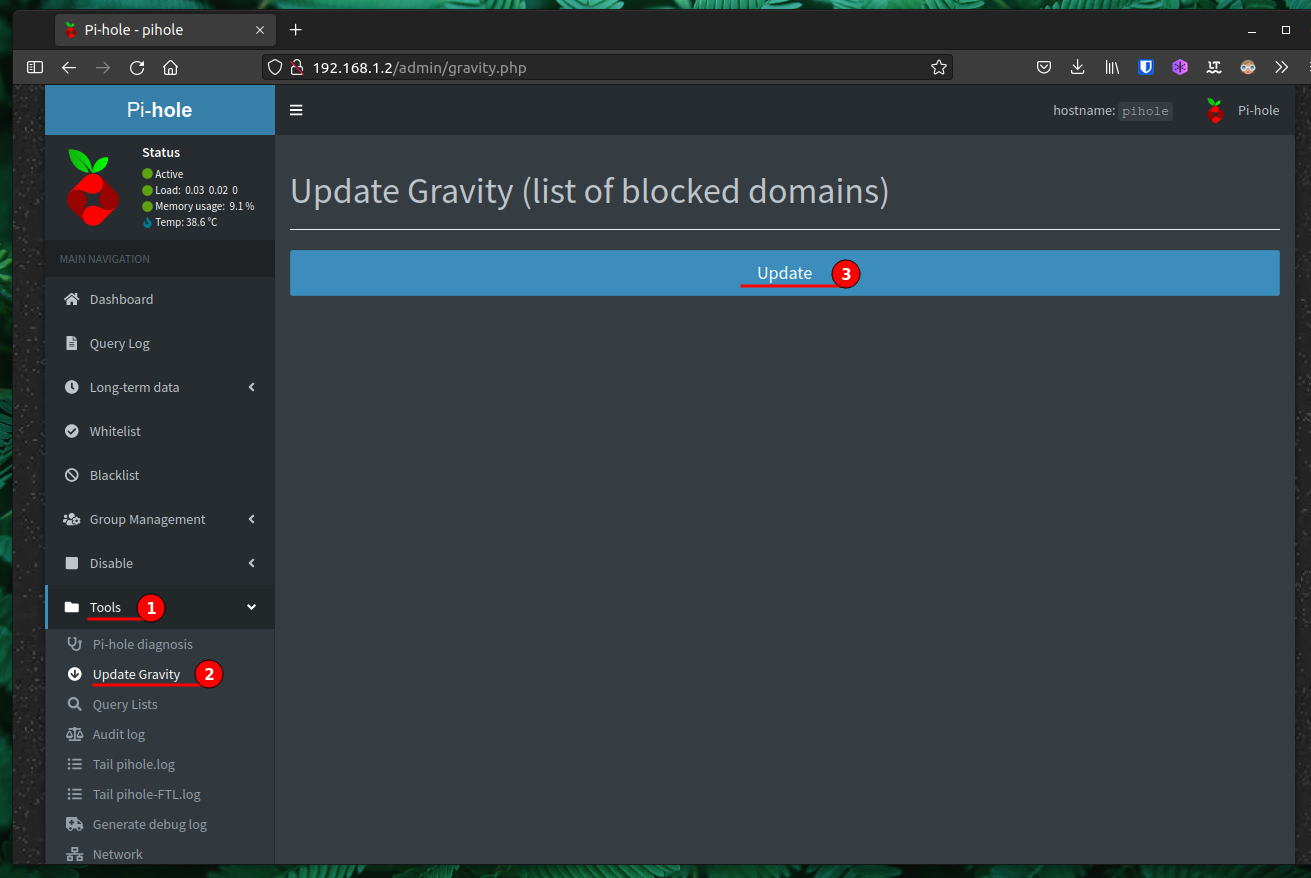Open the Network link in sidebar
The width and height of the screenshot is (1311, 878).
click(x=118, y=854)
